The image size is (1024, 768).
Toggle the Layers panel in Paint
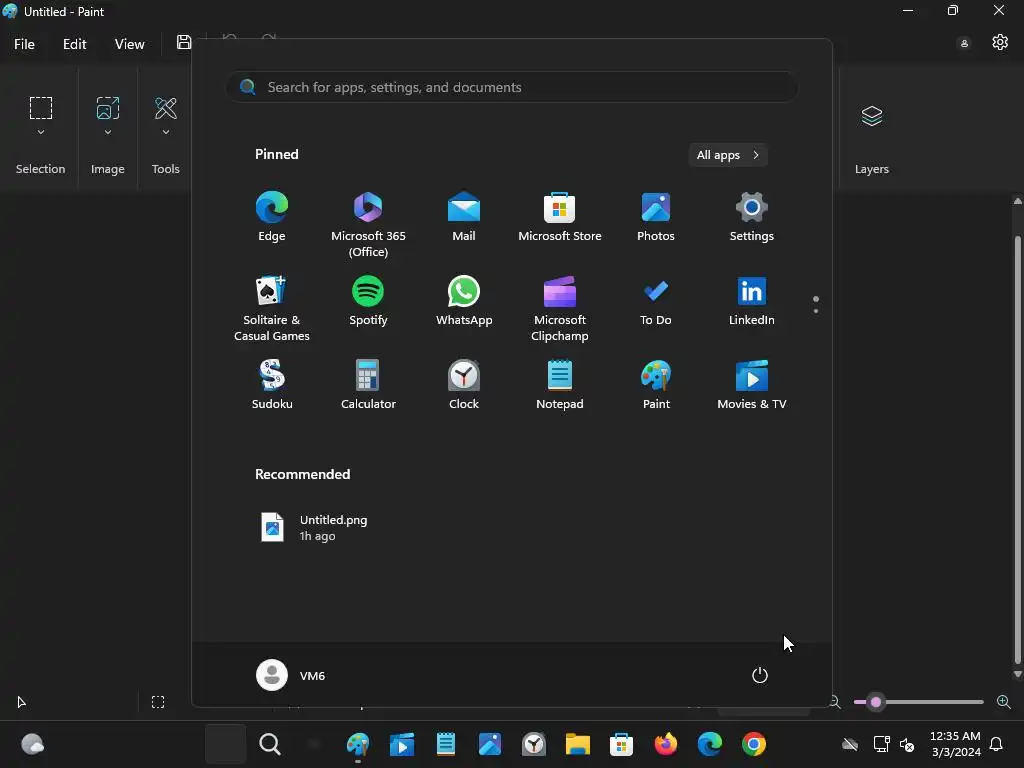pyautogui.click(x=872, y=116)
